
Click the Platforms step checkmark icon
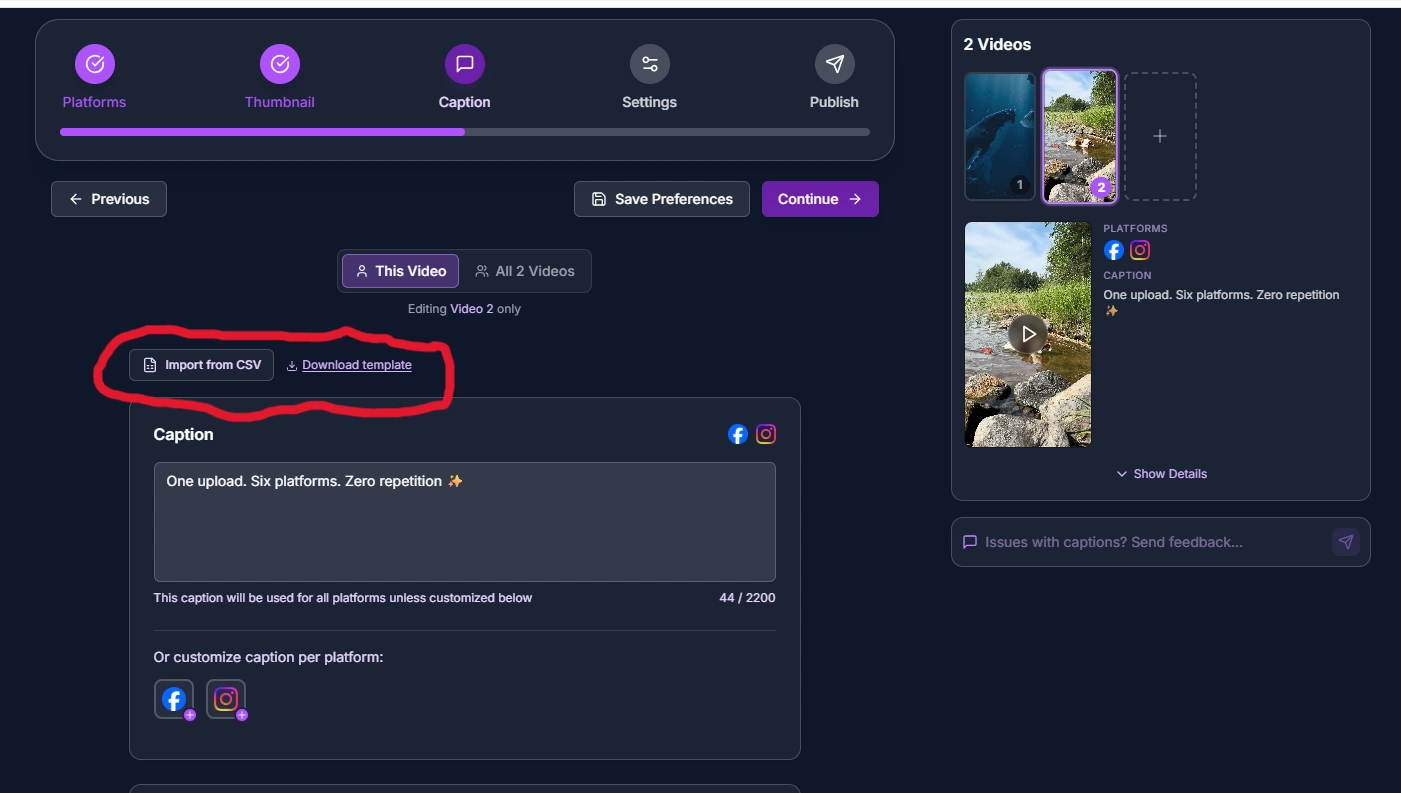pyautogui.click(x=95, y=64)
